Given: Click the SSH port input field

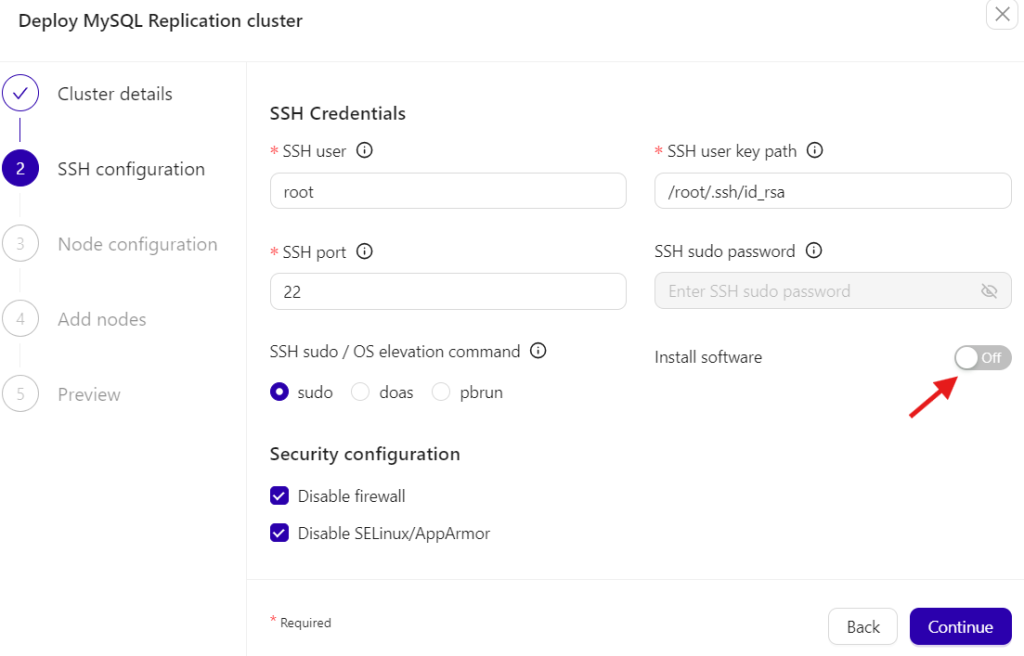Looking at the screenshot, I should (x=448, y=291).
